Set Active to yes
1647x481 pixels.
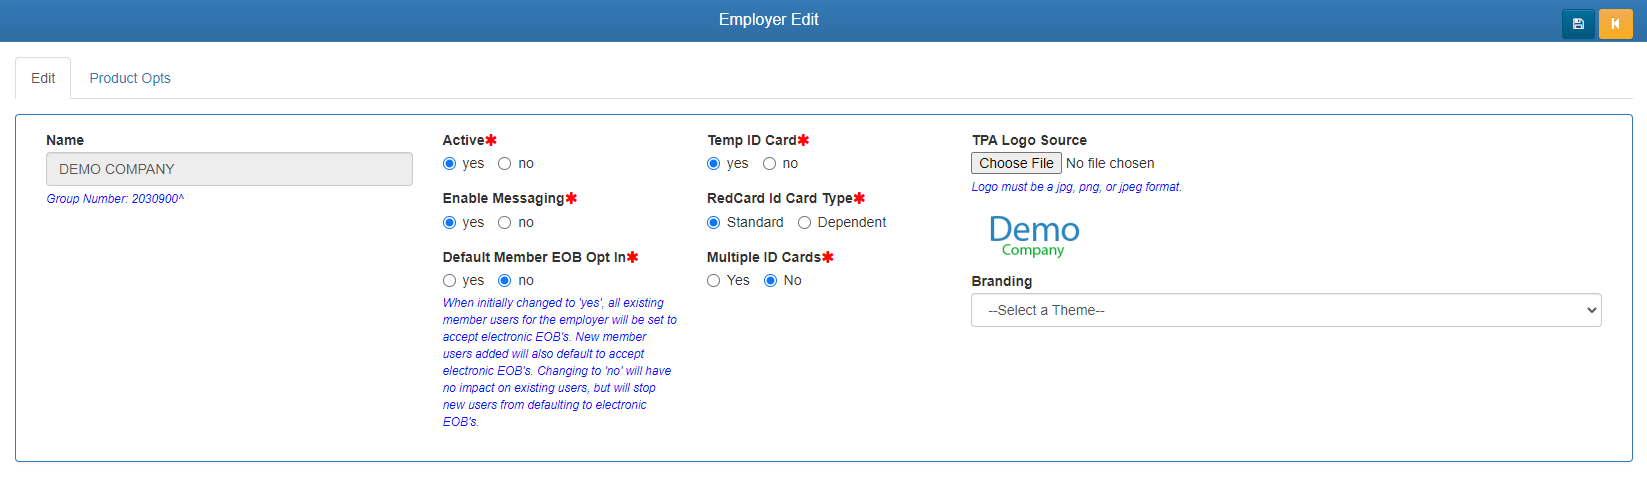pos(450,164)
